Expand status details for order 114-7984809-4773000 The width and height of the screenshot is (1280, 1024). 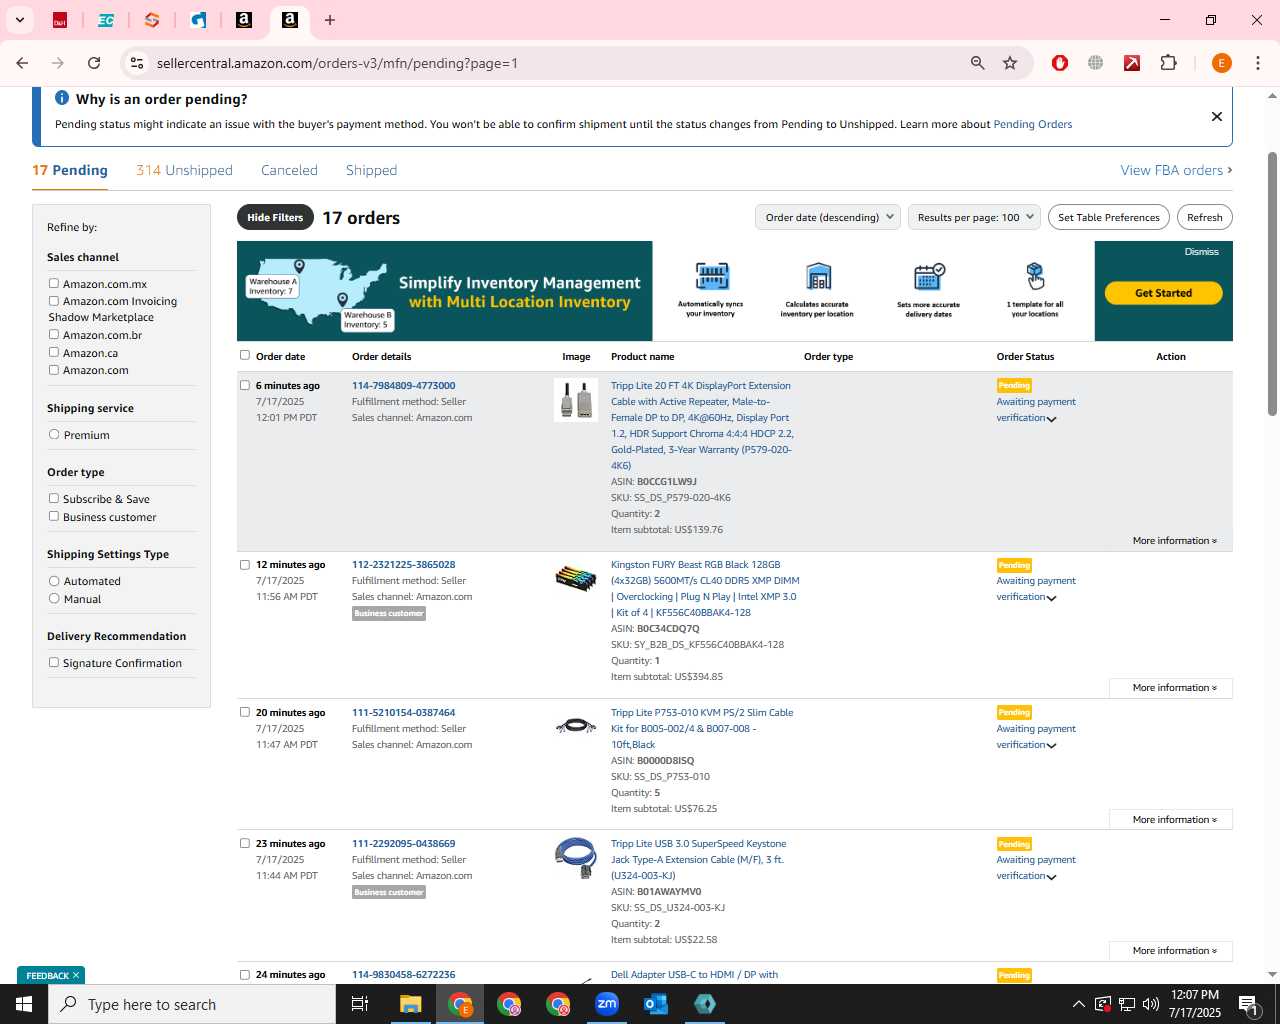[1051, 419]
